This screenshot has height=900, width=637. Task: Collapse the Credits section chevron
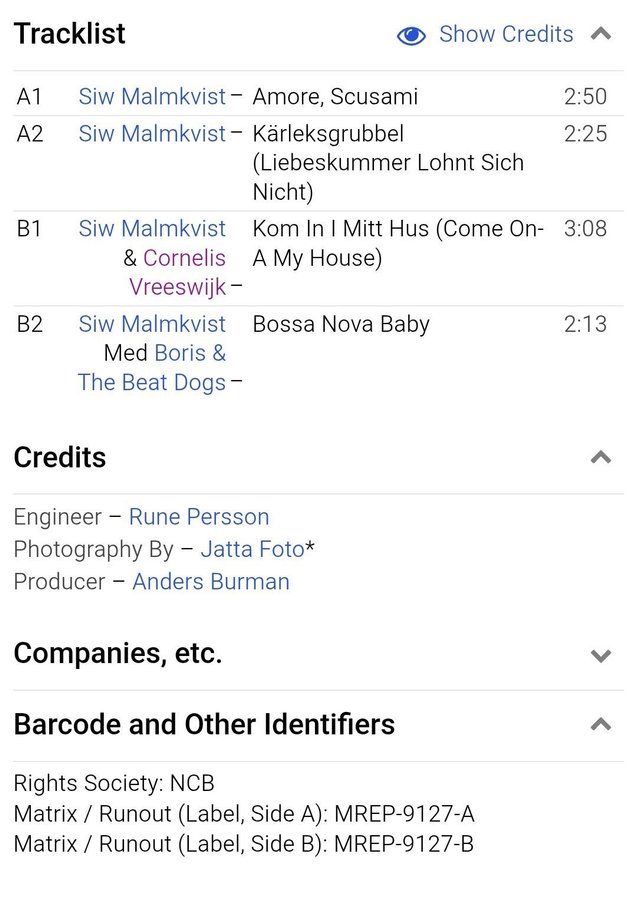point(600,458)
